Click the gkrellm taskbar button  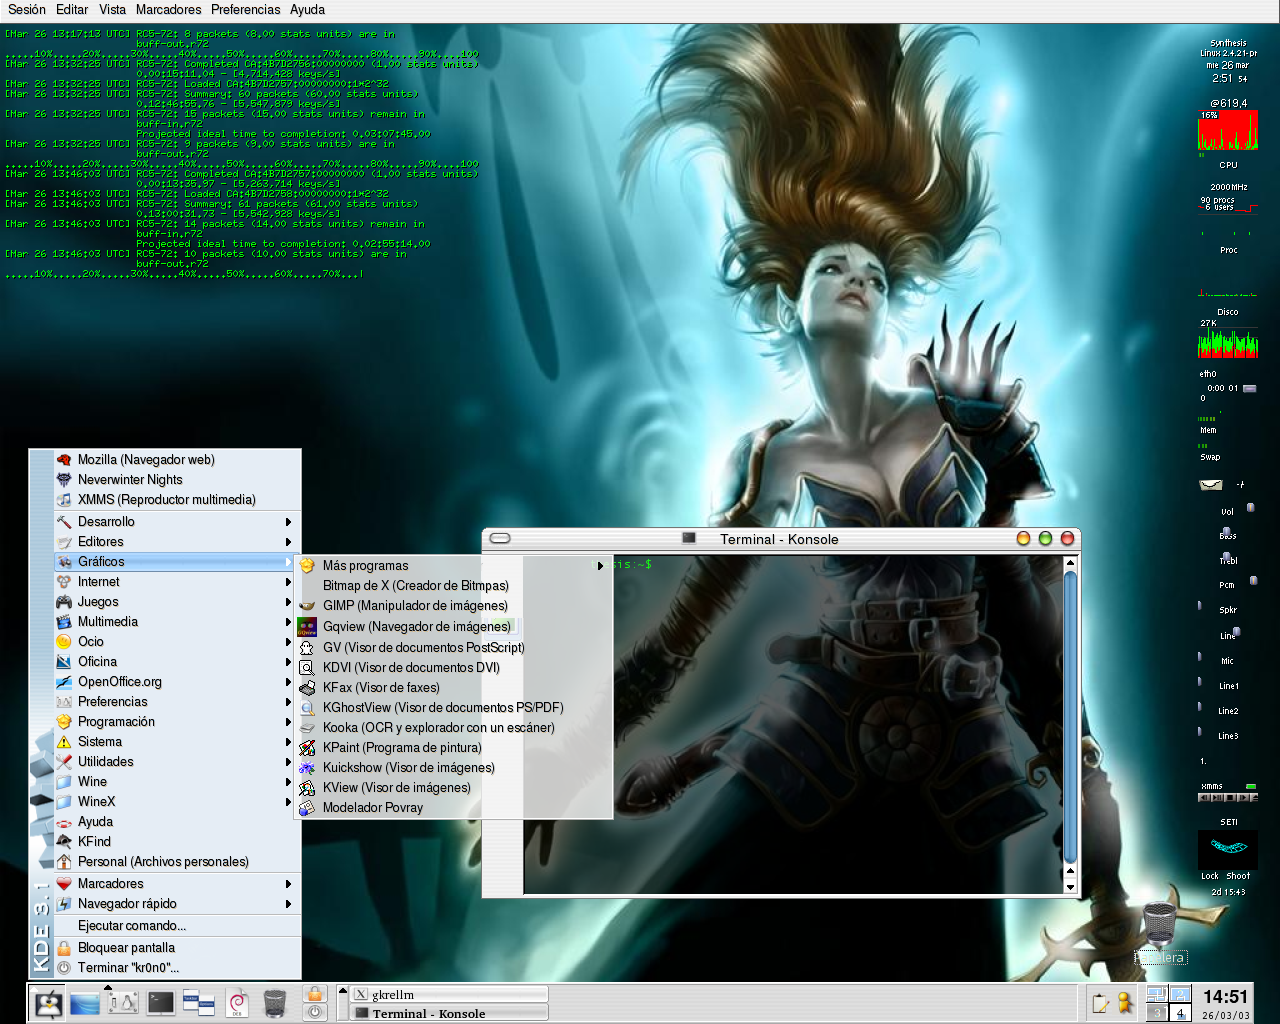(x=450, y=994)
